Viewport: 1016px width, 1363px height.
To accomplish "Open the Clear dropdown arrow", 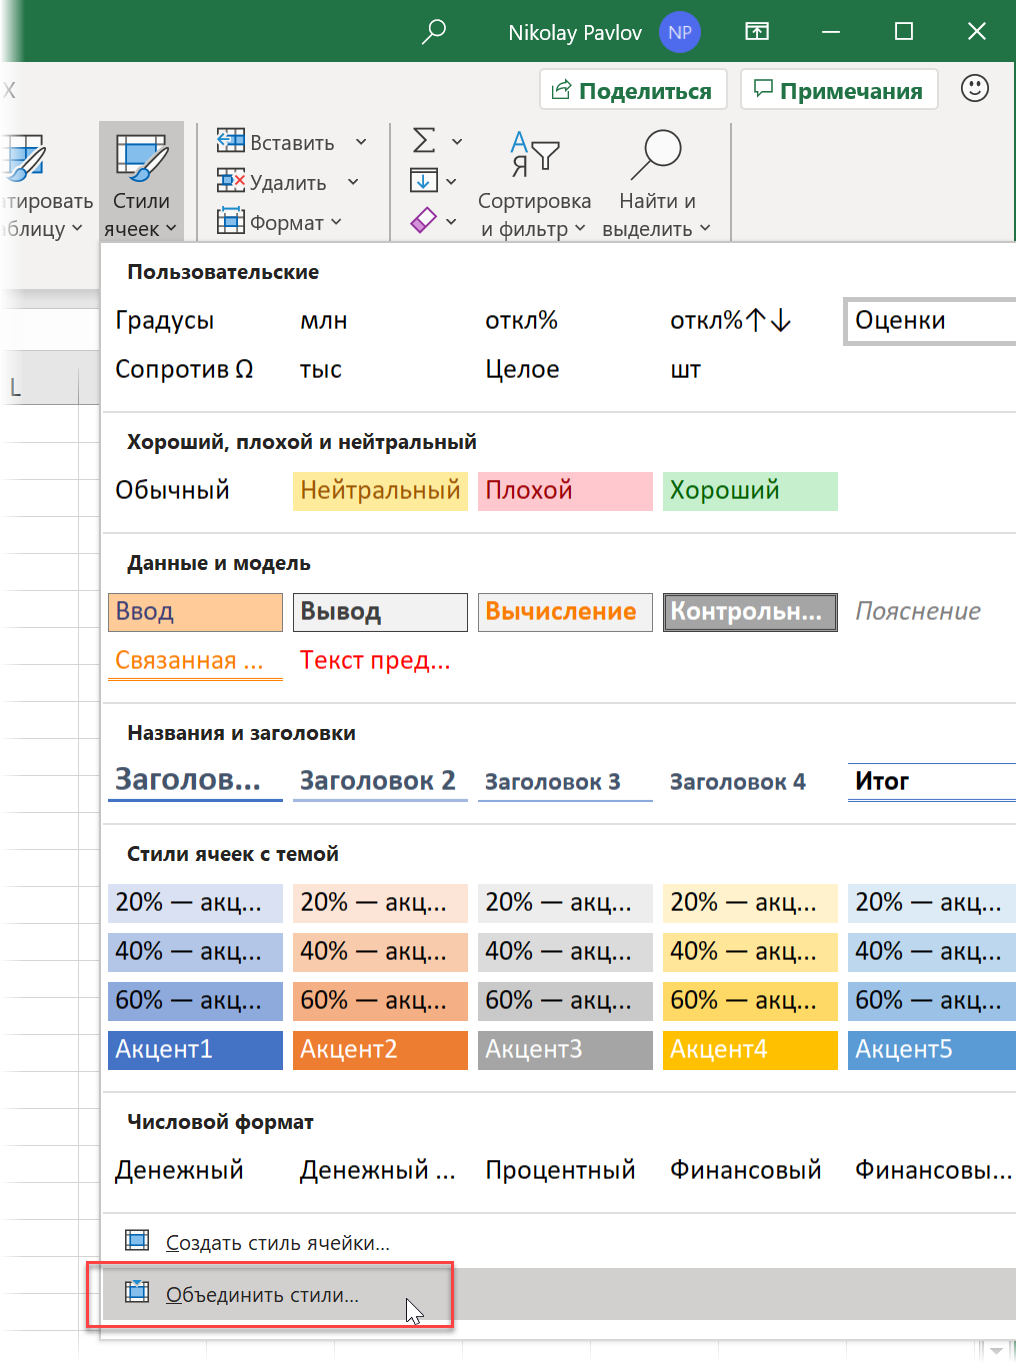I will point(451,221).
